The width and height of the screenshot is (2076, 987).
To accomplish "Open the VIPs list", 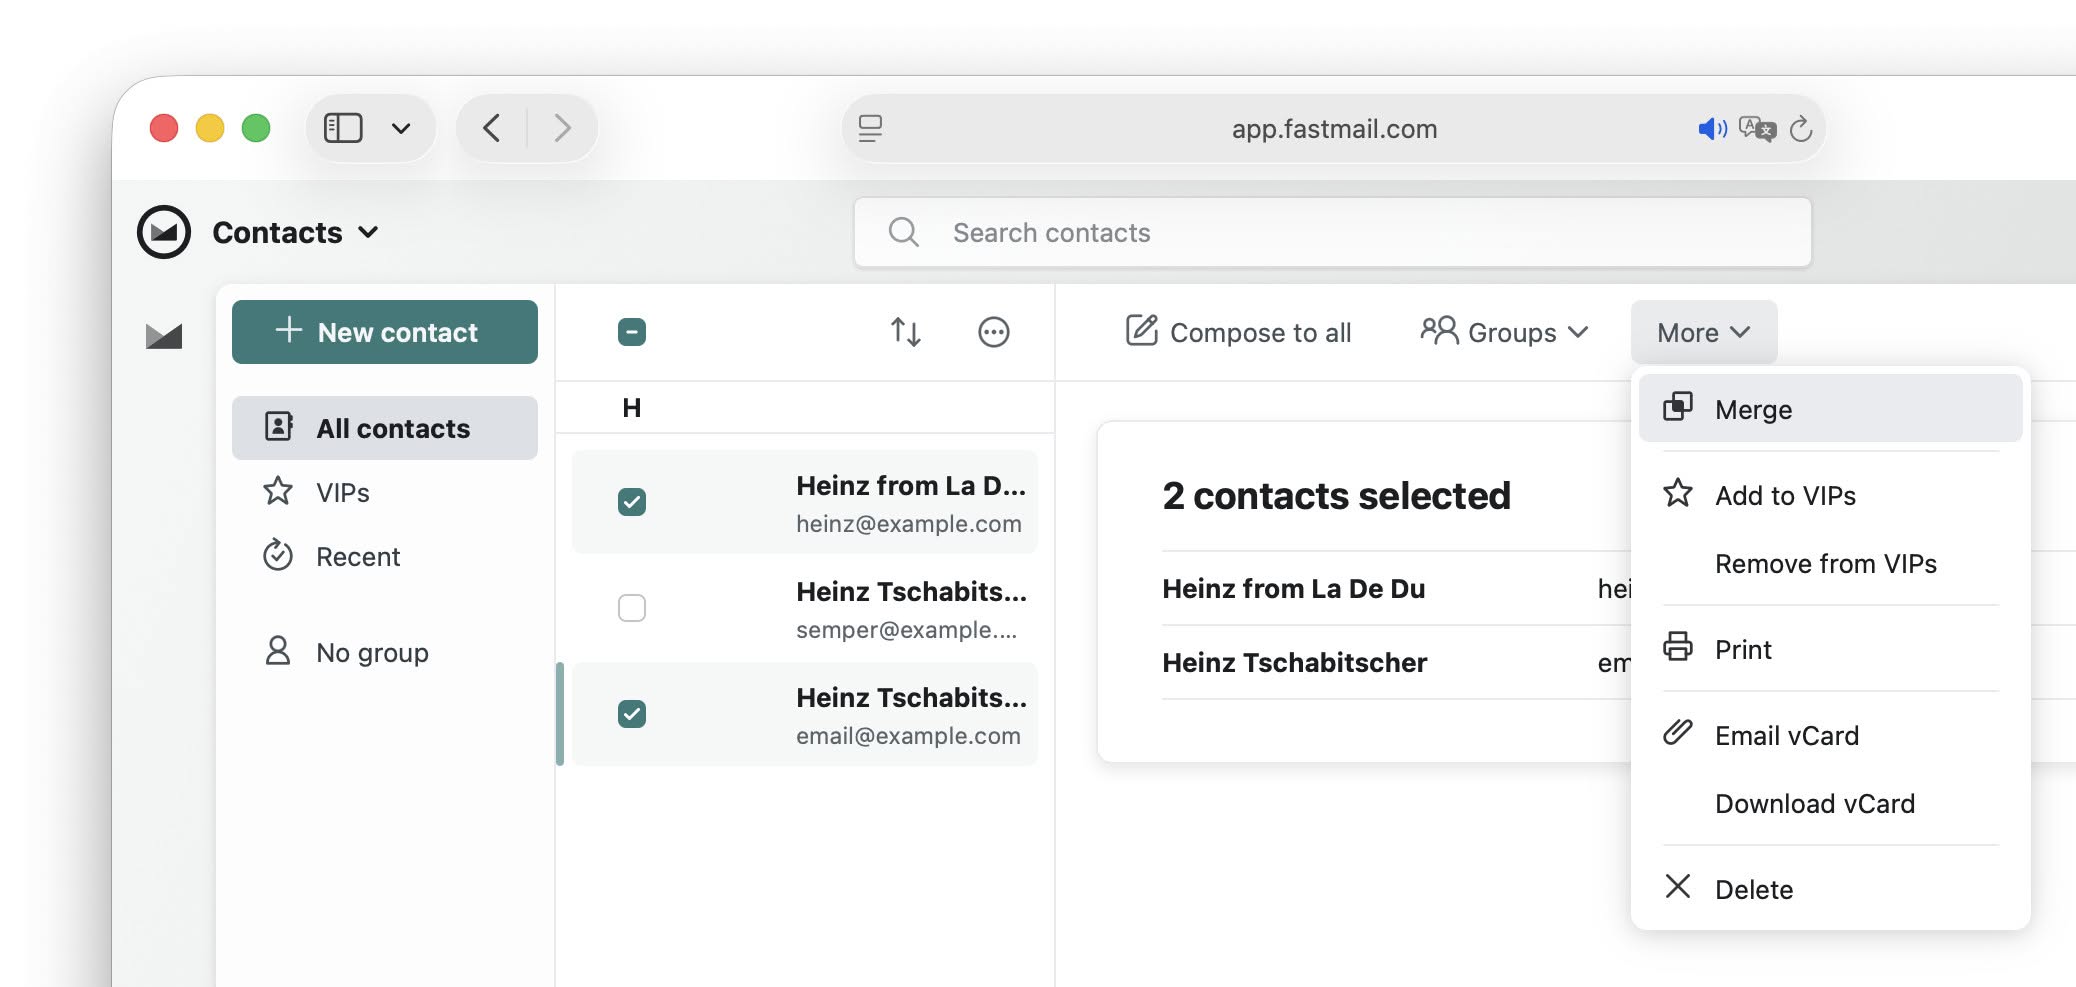I will point(385,492).
